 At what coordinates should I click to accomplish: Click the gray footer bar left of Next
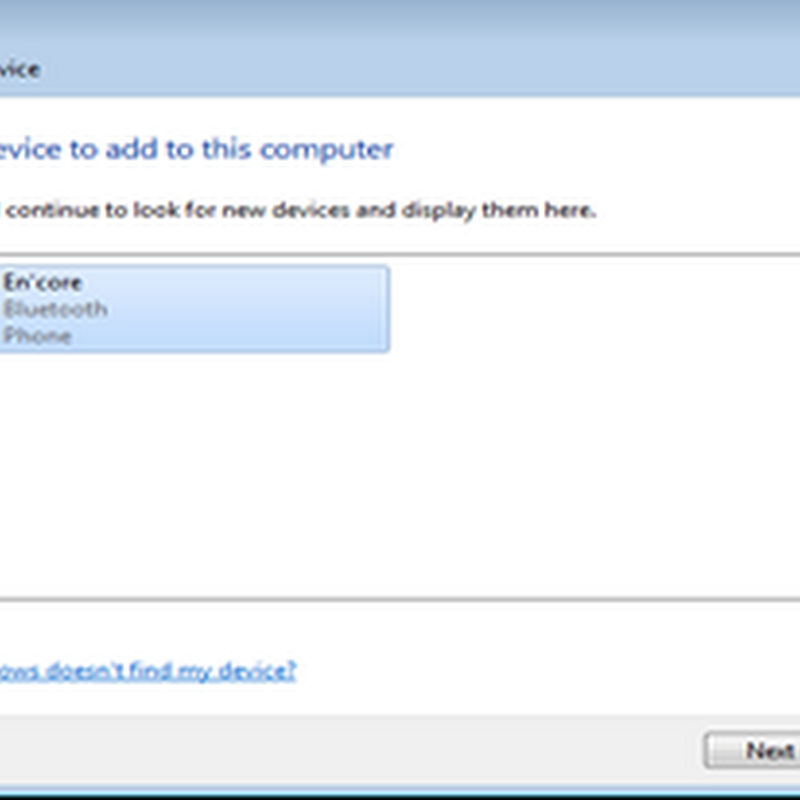pyautogui.click(x=350, y=750)
